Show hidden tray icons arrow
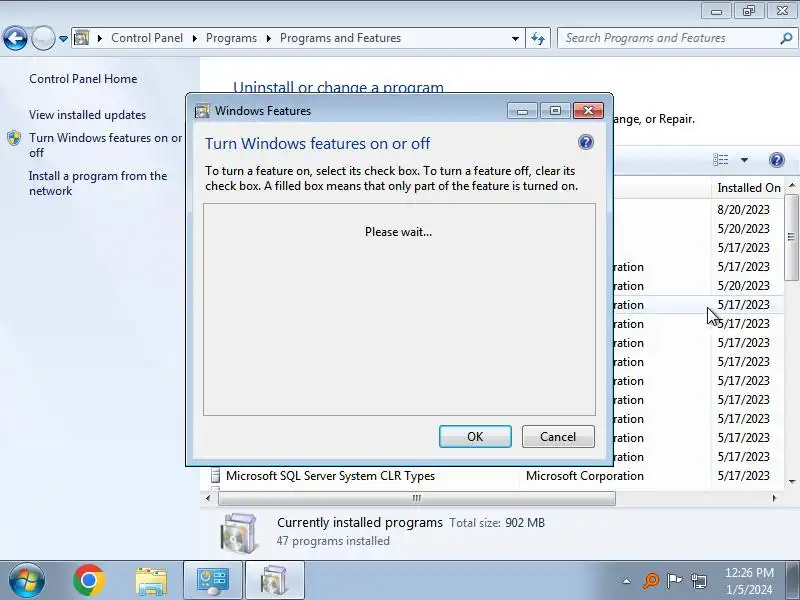 pos(626,581)
